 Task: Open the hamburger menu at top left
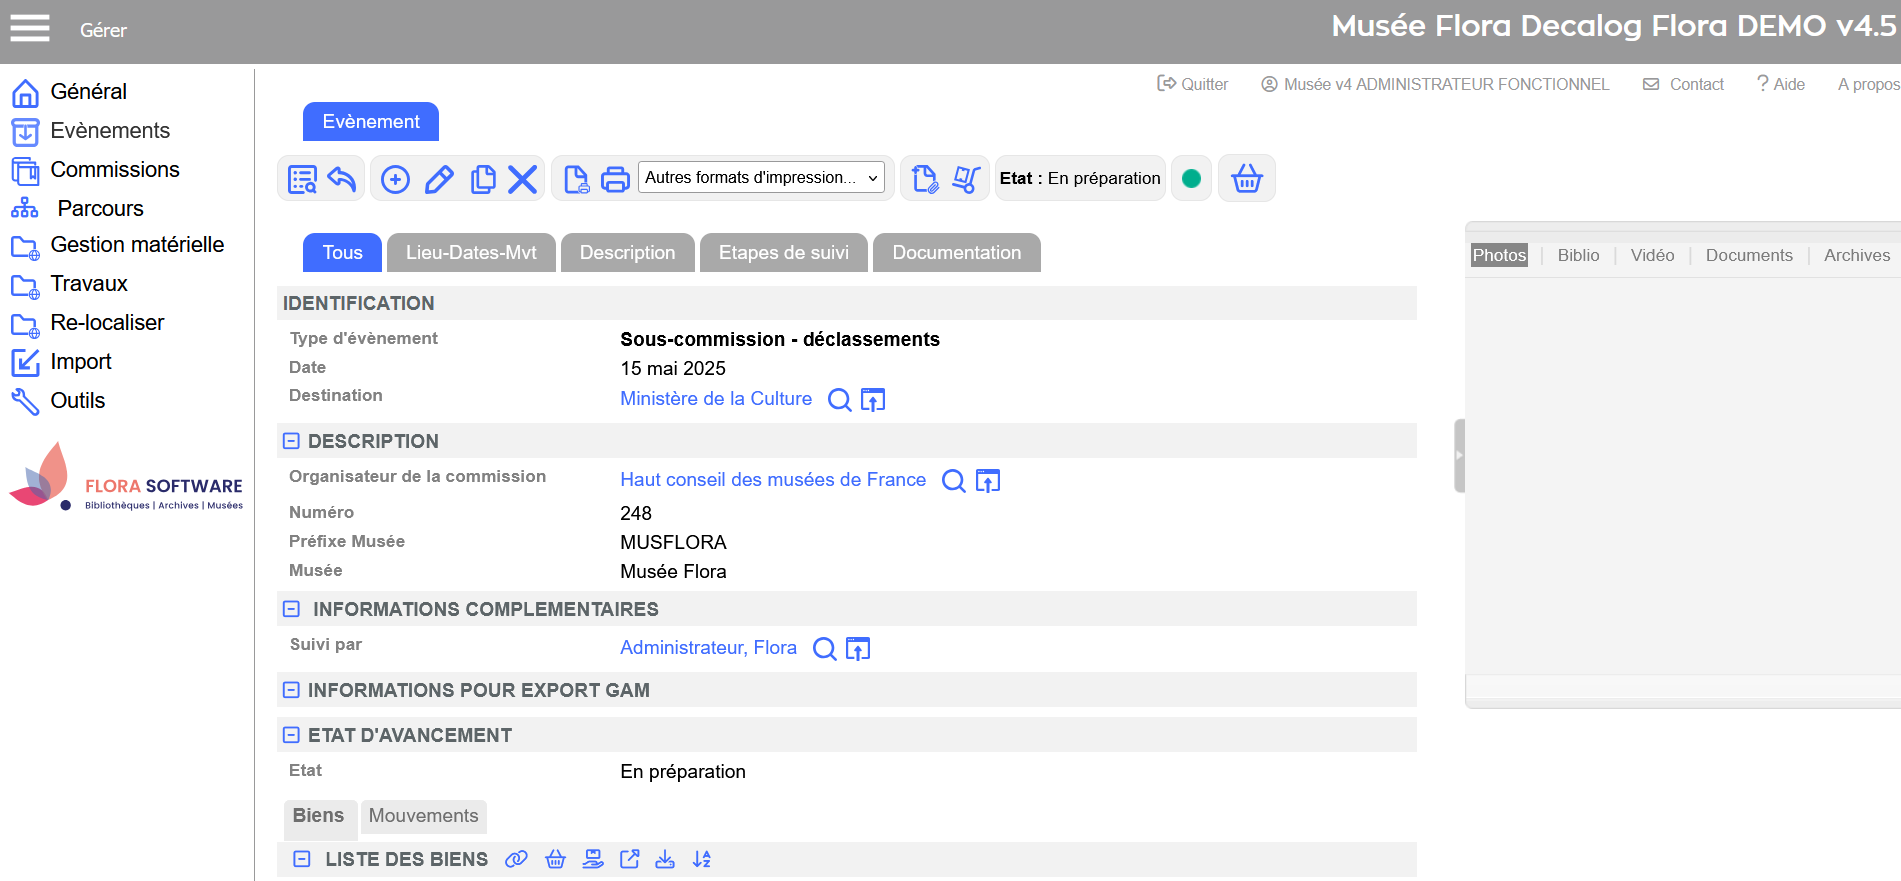(x=30, y=28)
